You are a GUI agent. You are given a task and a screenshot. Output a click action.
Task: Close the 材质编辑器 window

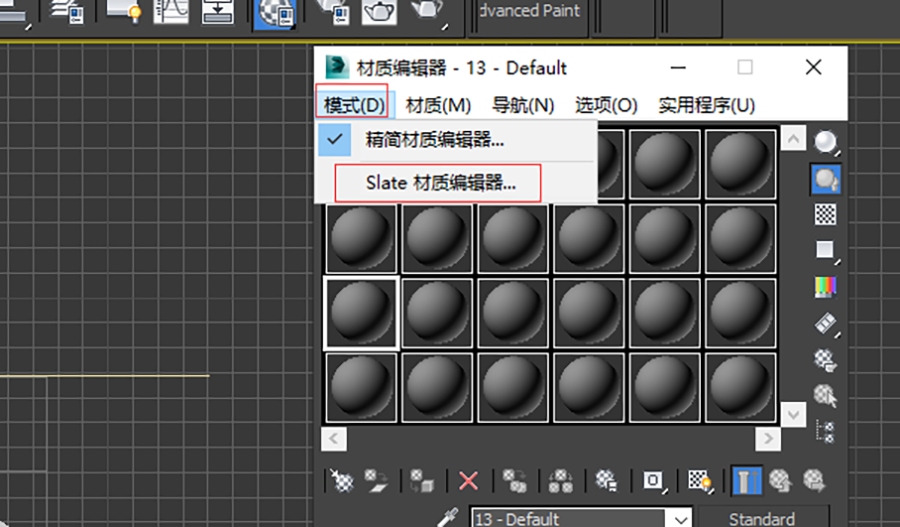(813, 68)
